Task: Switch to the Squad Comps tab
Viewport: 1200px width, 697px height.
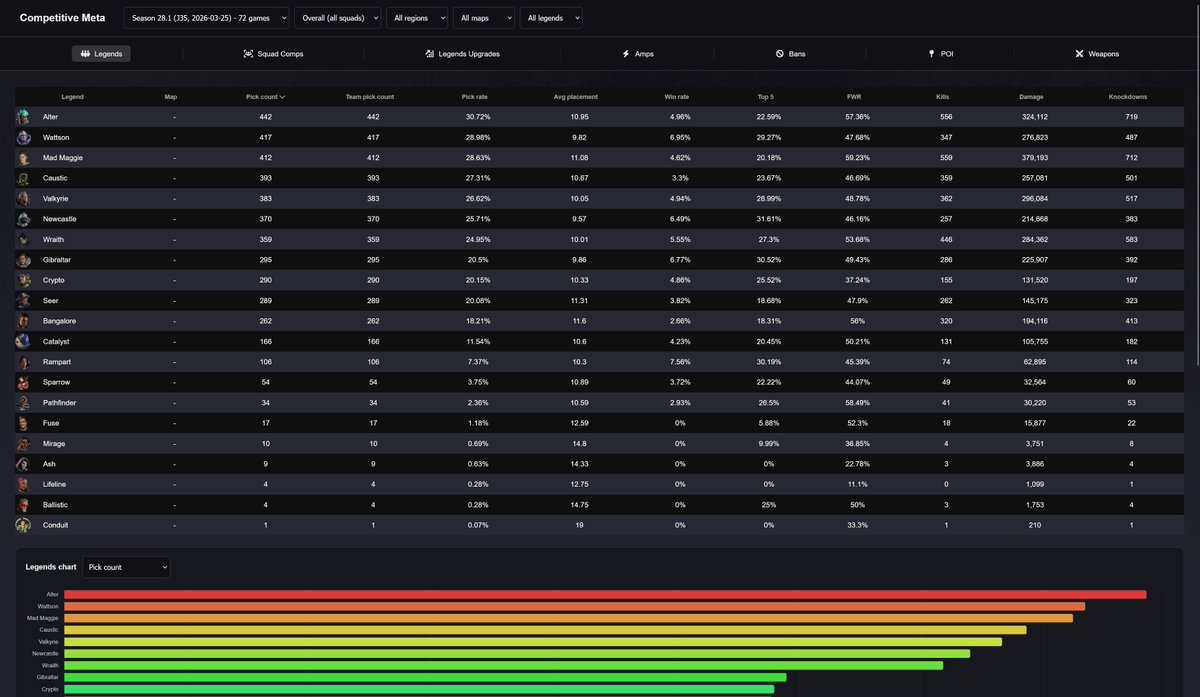Action: (x=273, y=54)
